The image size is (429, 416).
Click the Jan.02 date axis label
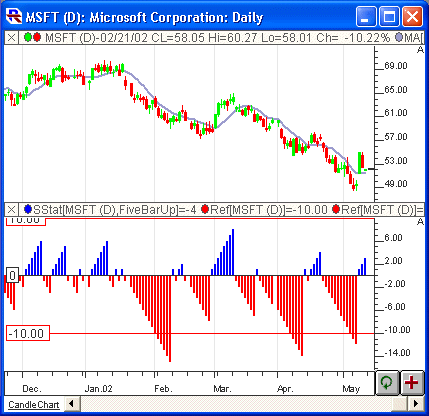(x=98, y=389)
